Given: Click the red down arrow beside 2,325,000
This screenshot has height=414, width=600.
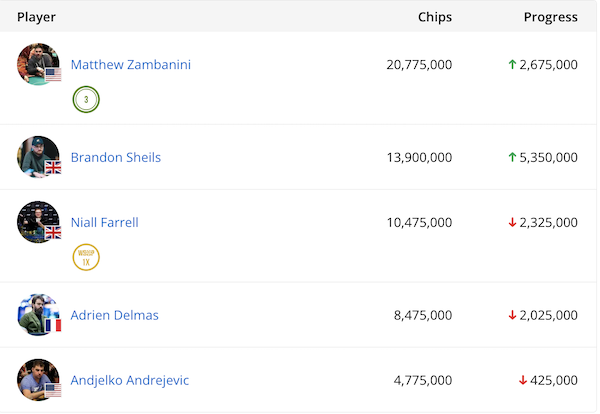Looking at the screenshot, I should click(512, 222).
